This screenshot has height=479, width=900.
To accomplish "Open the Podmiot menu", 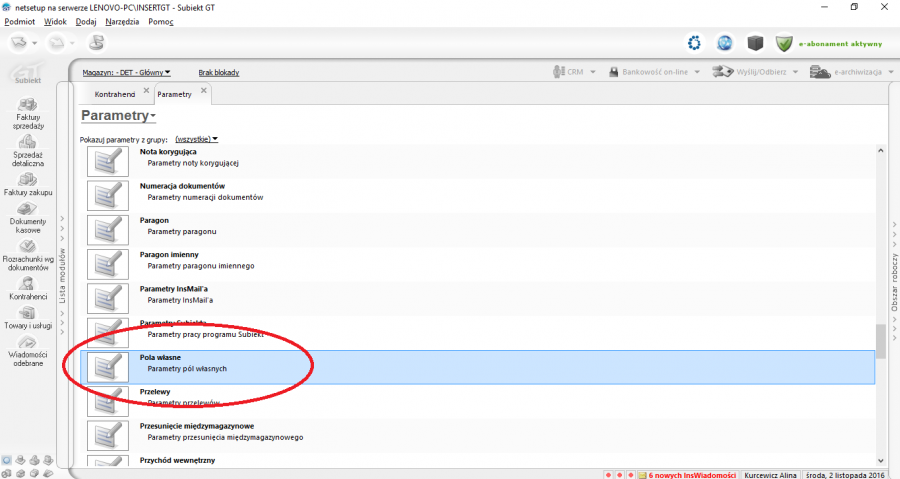I will point(20,21).
